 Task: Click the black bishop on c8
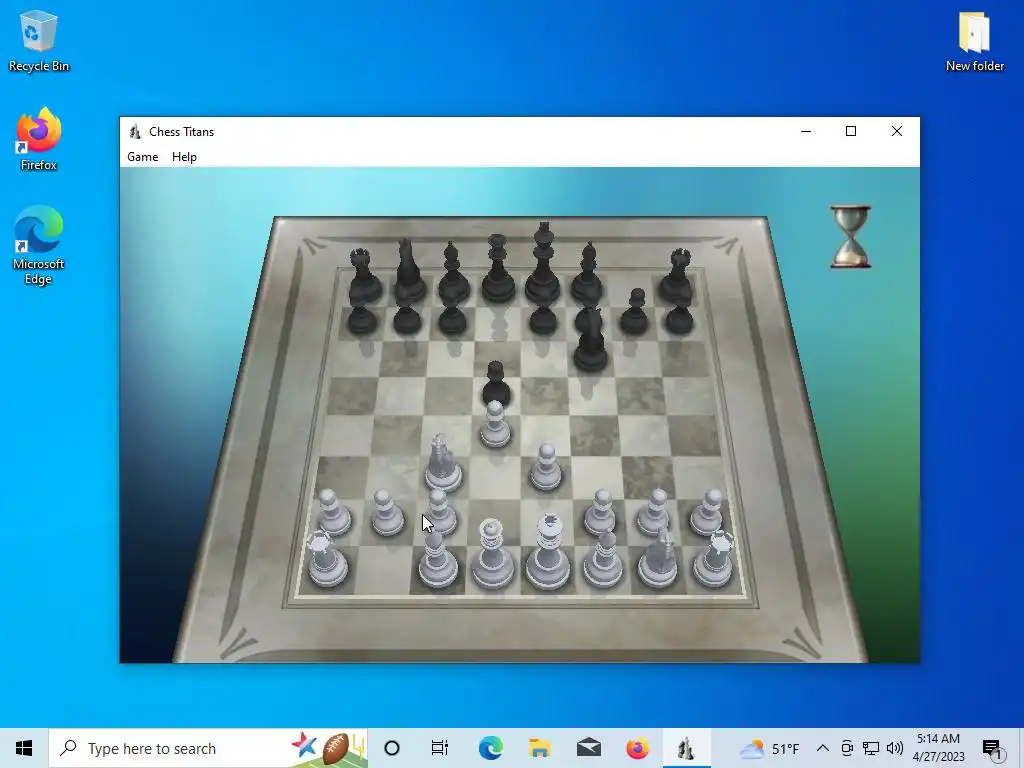tap(453, 274)
